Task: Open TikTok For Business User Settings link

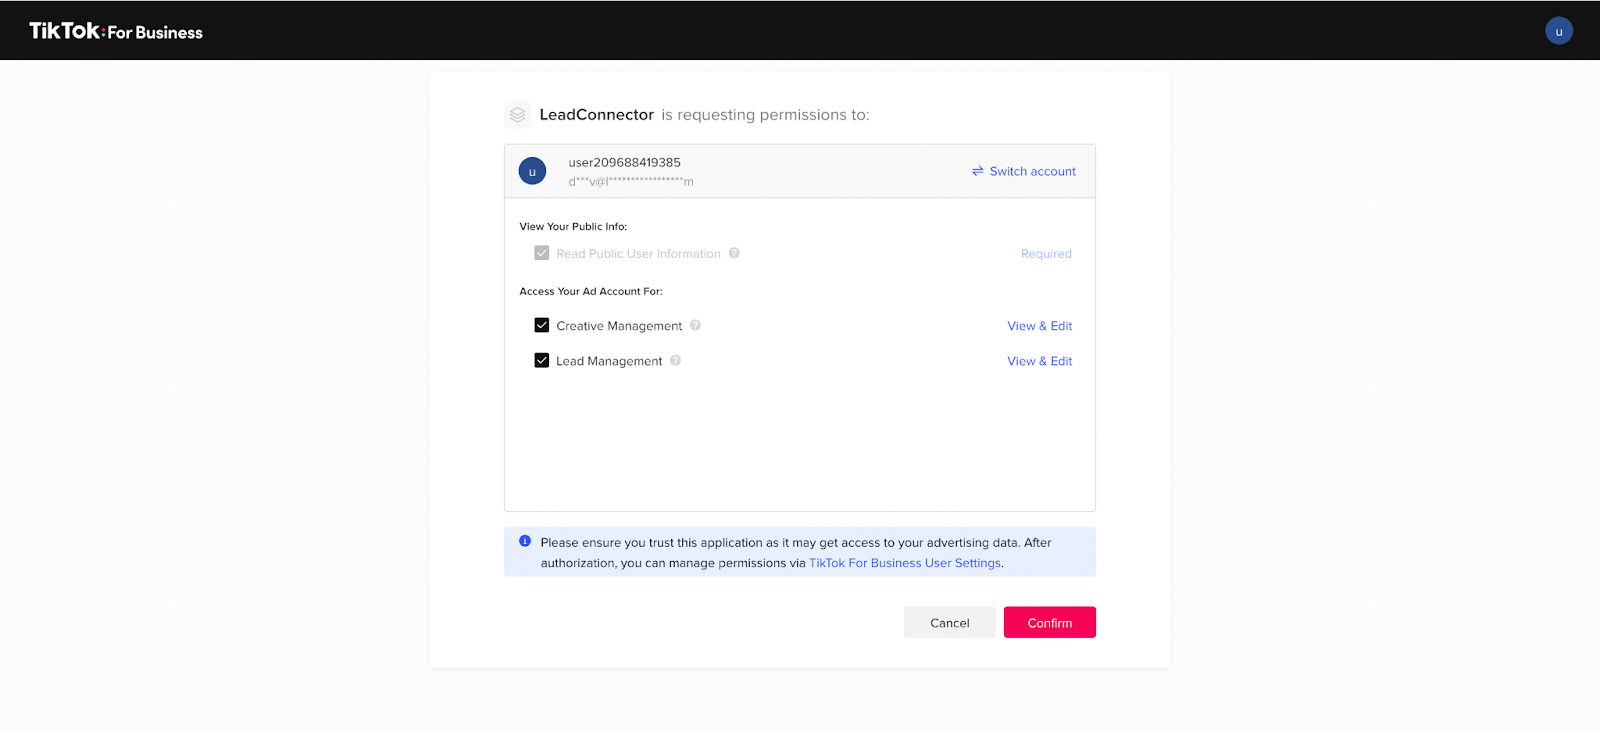Action: pyautogui.click(x=905, y=563)
